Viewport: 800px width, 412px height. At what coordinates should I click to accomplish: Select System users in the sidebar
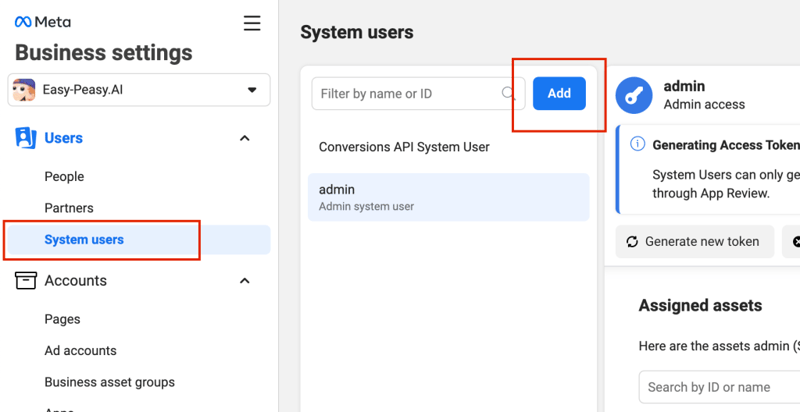tap(84, 240)
